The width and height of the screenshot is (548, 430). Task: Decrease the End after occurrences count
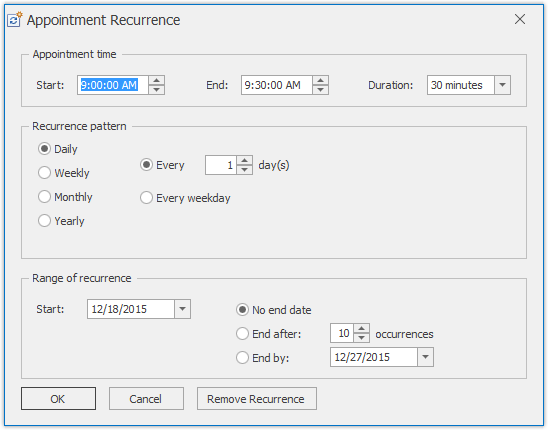point(362,338)
